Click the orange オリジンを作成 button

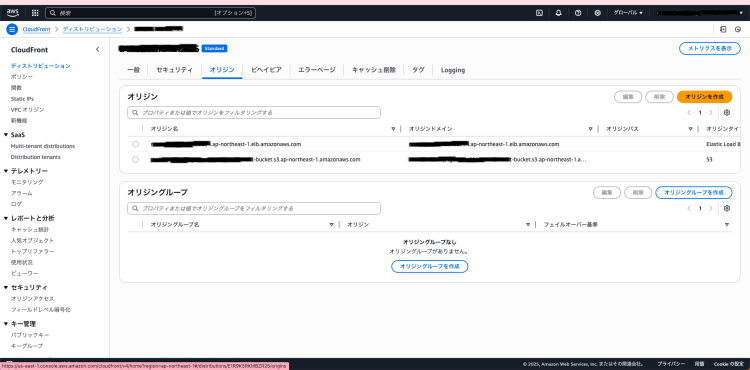[x=705, y=97]
